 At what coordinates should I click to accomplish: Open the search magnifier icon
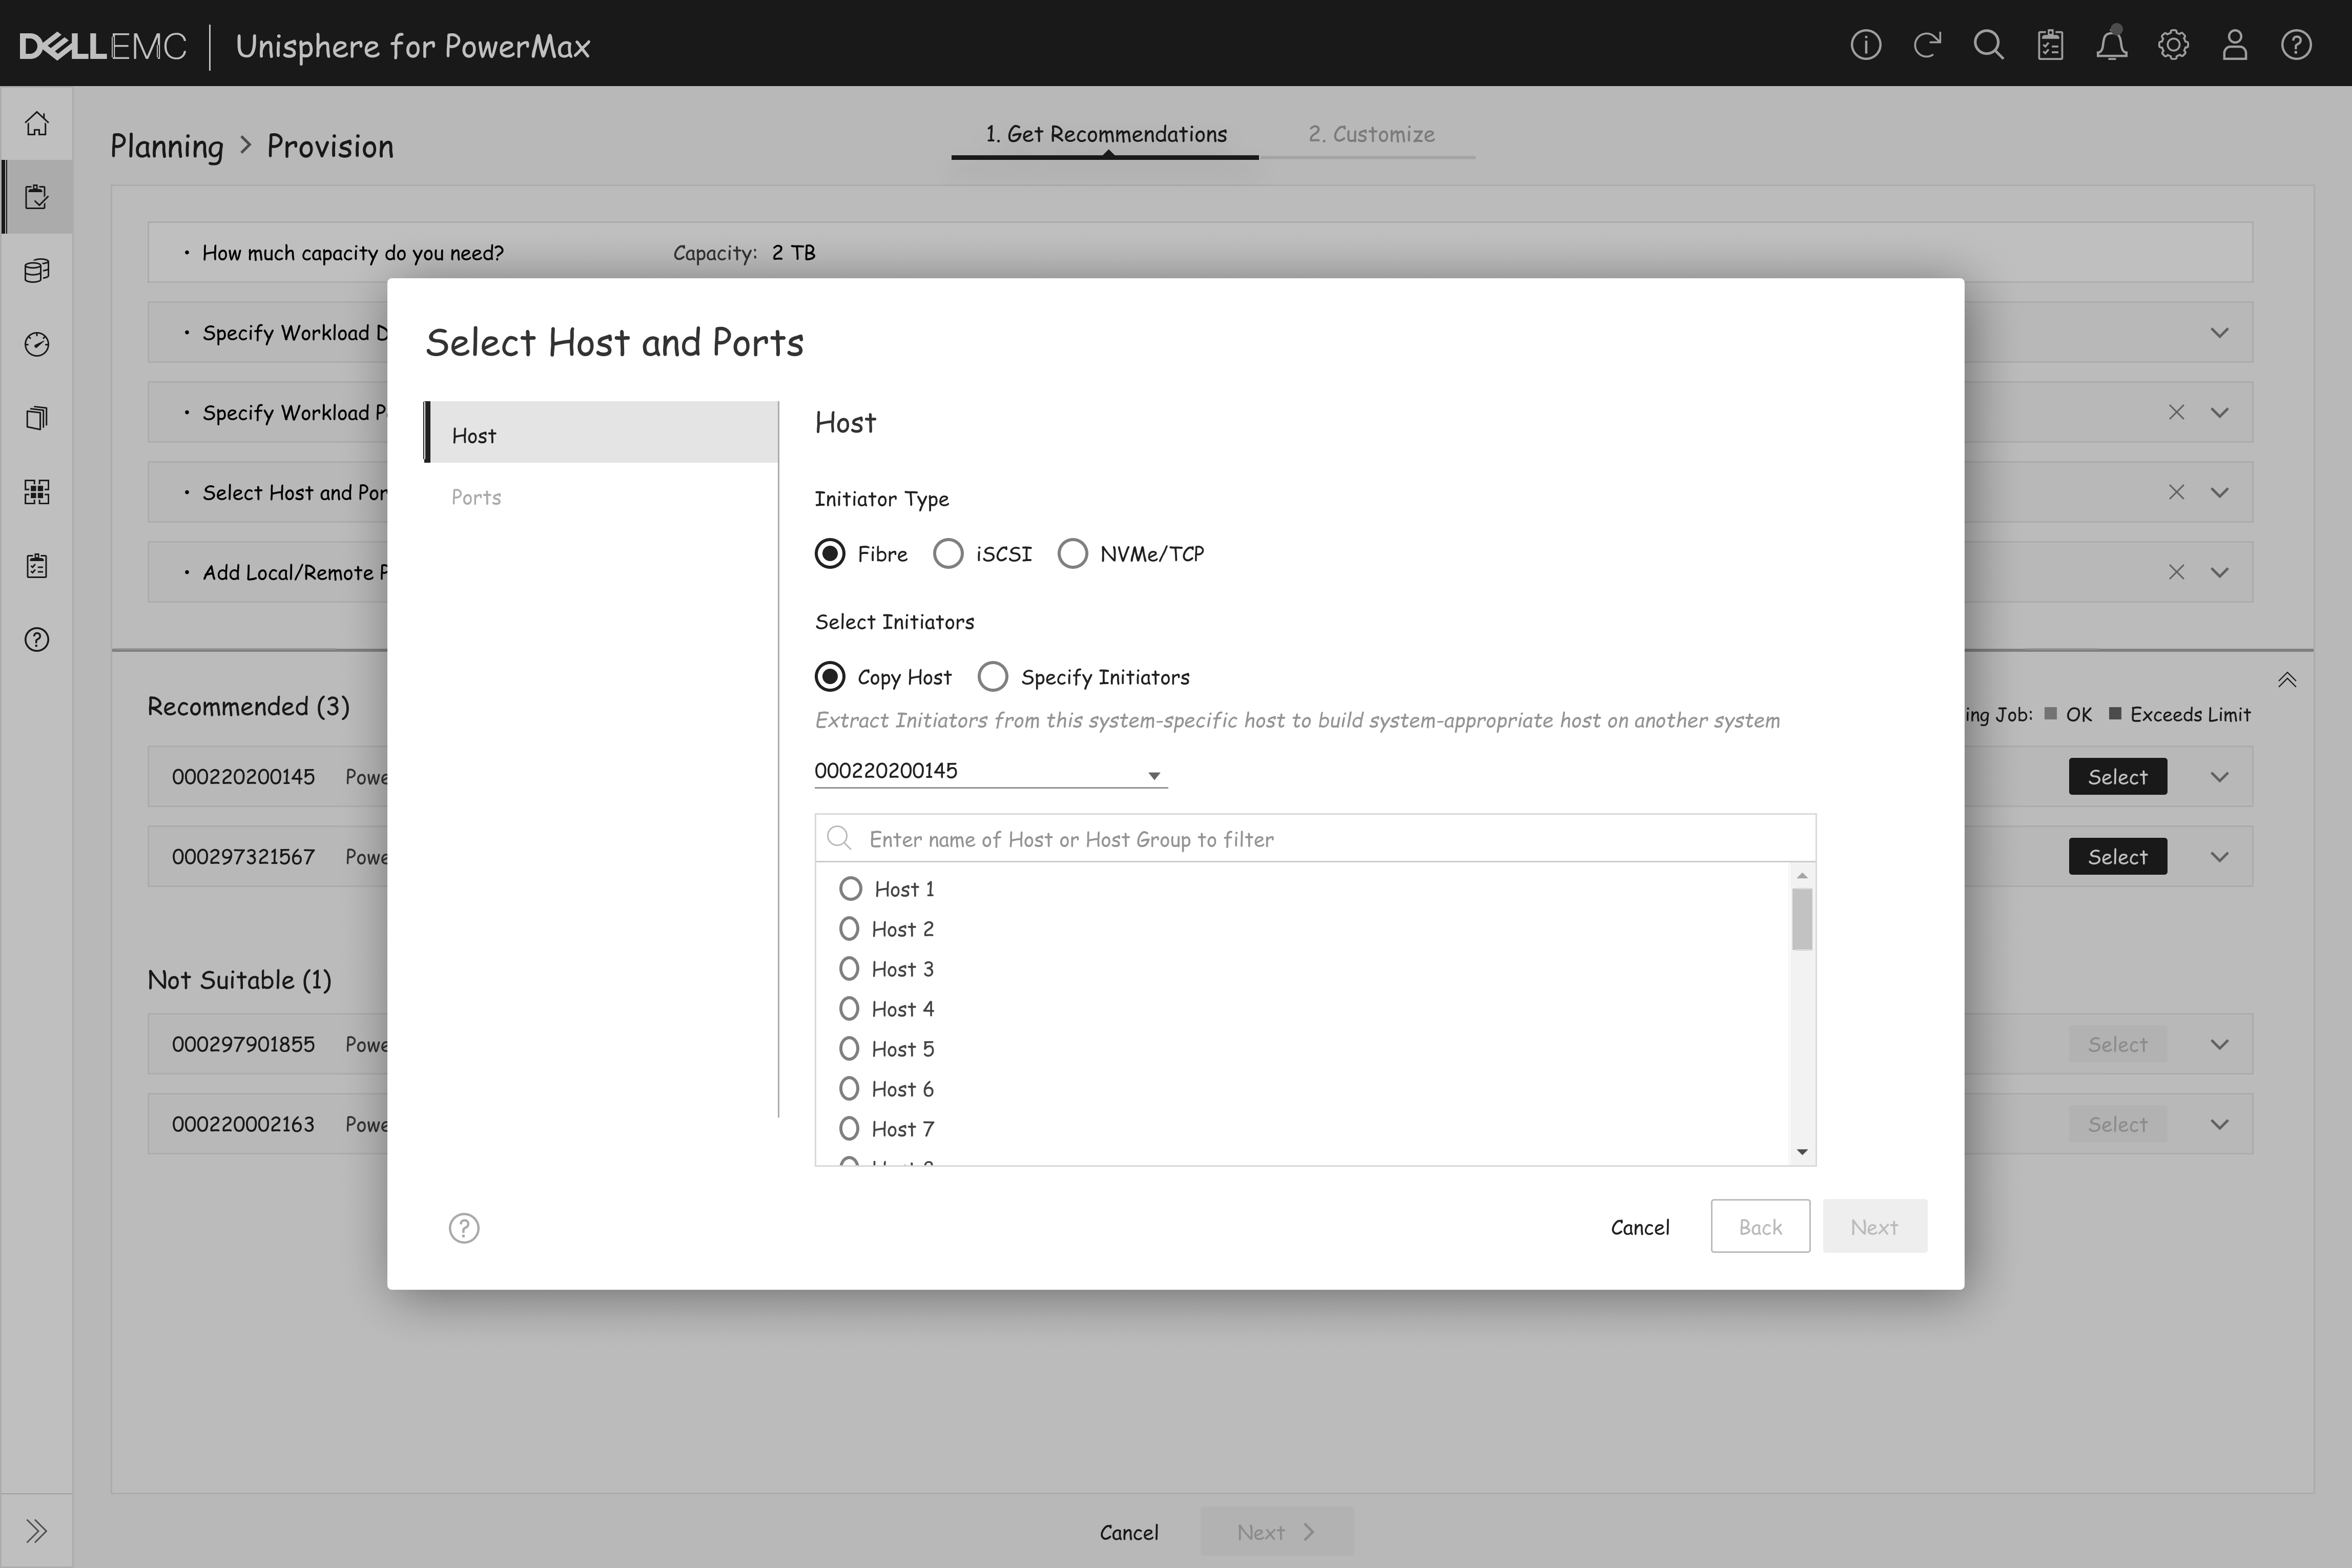tap(1988, 45)
